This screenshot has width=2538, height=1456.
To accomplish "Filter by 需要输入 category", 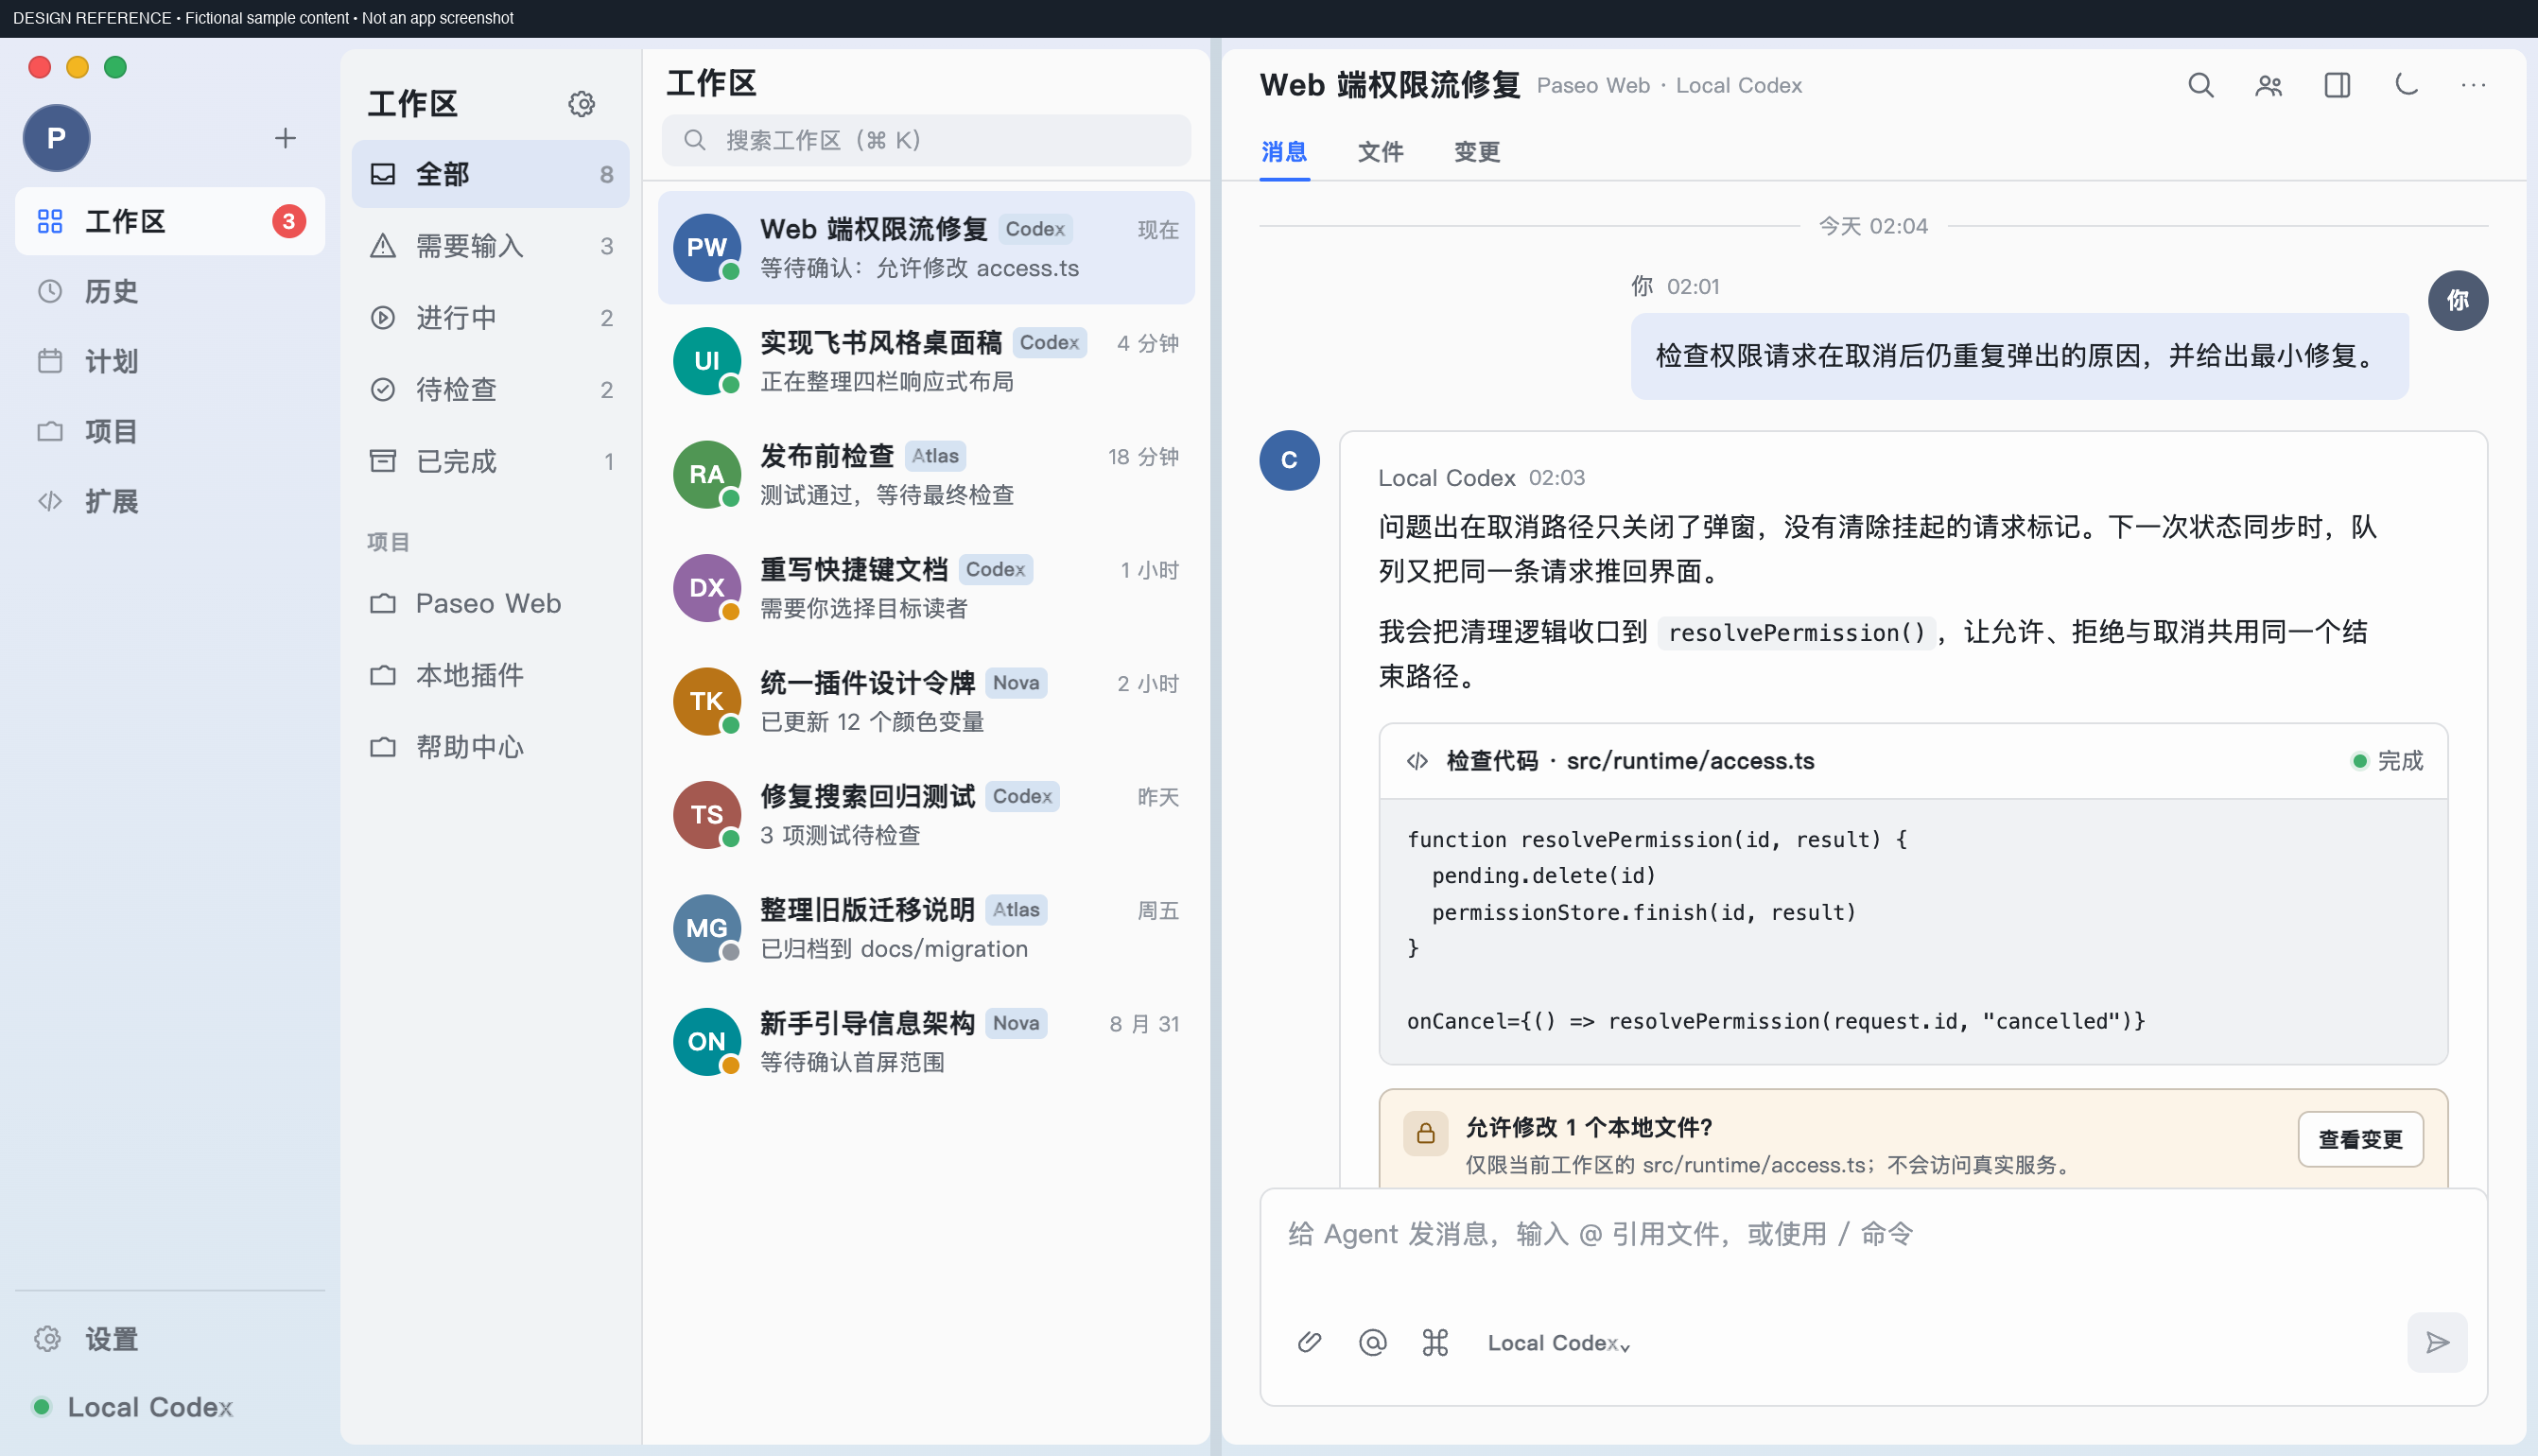I will (x=490, y=246).
